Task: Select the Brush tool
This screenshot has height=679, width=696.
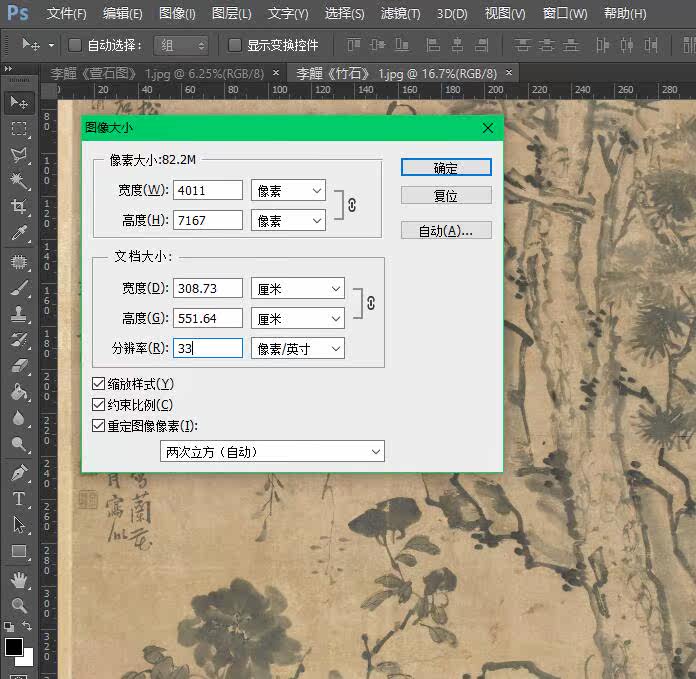Action: [19, 288]
